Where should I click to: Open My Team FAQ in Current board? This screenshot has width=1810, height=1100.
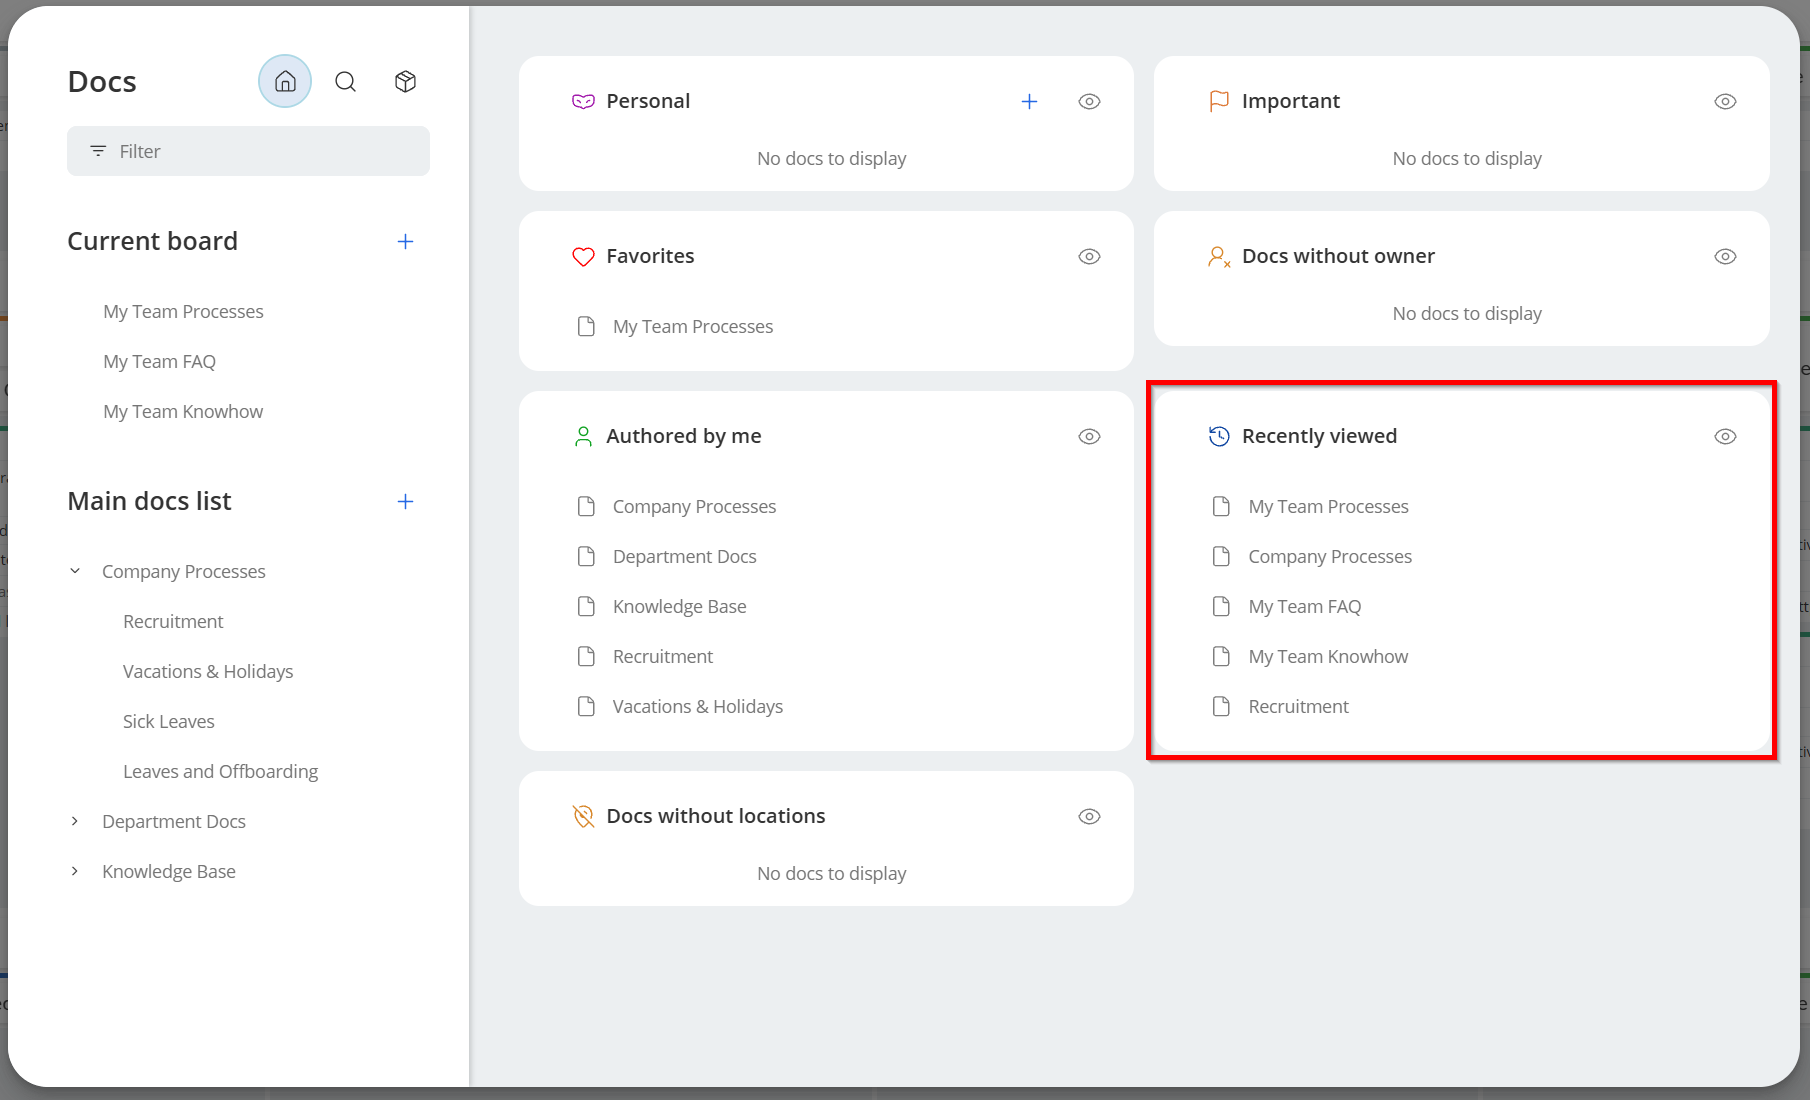pos(159,362)
